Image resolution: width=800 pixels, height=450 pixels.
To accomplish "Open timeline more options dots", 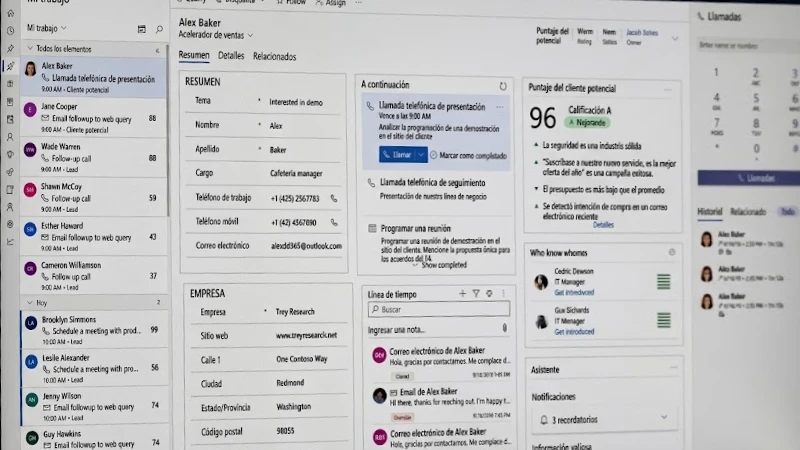I will click(503, 293).
